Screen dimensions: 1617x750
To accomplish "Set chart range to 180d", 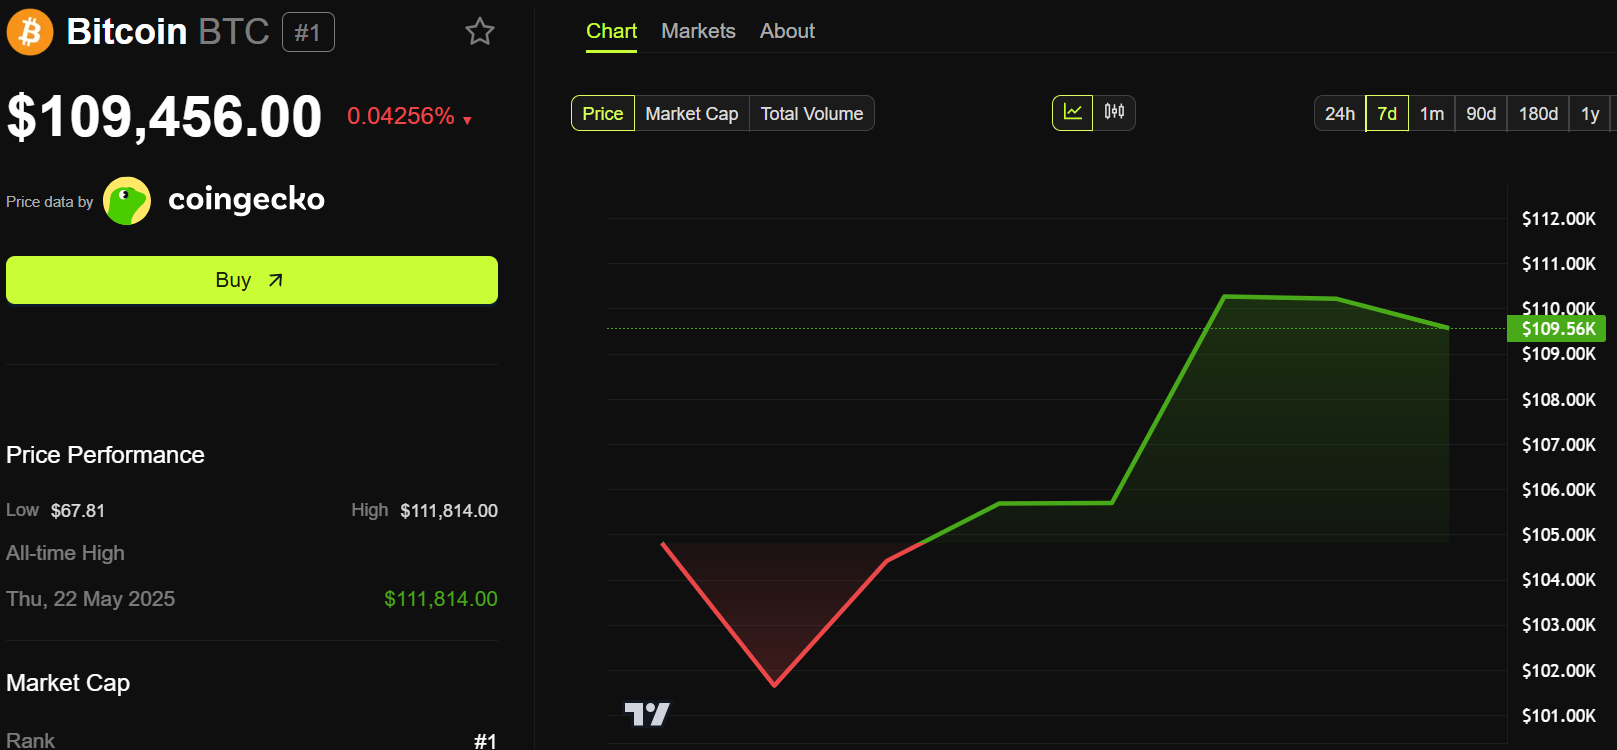I will [1538, 113].
